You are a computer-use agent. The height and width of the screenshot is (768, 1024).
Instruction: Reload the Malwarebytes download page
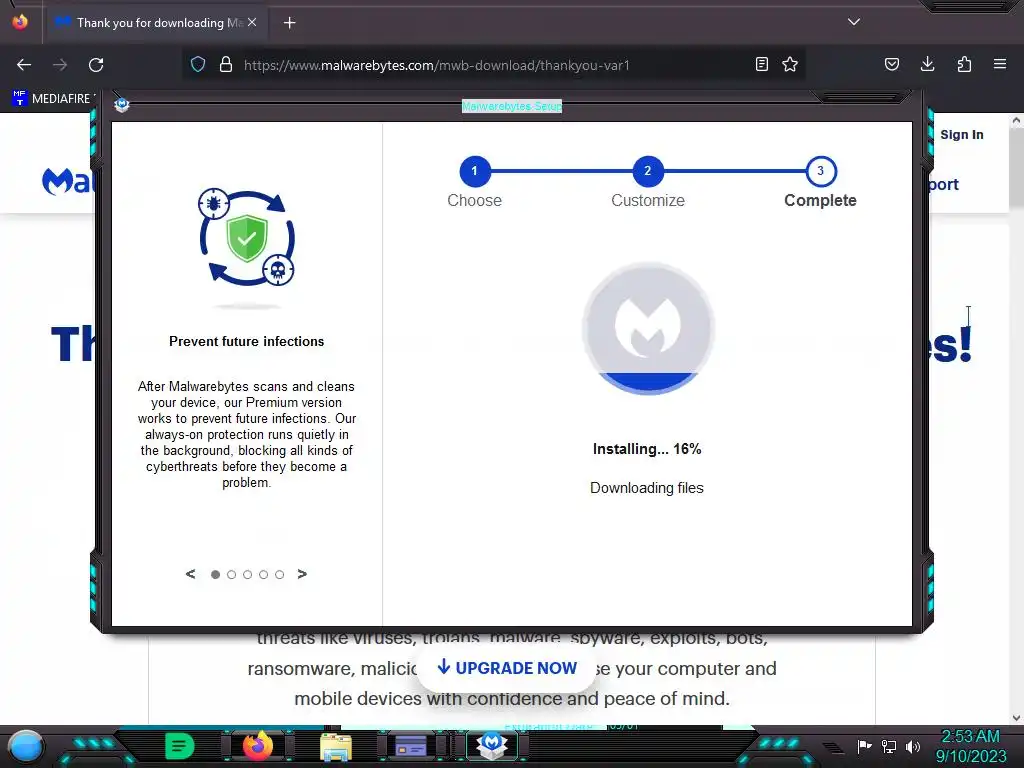tap(96, 65)
